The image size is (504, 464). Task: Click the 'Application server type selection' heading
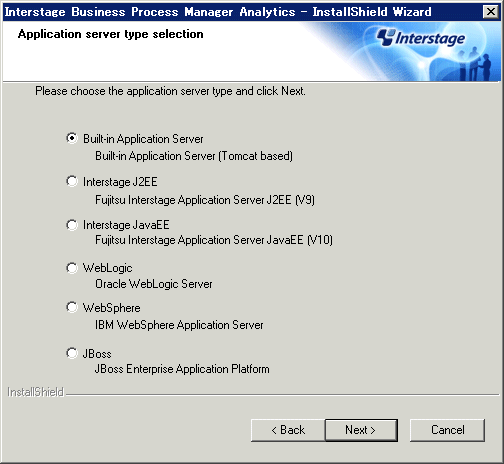click(x=110, y=34)
